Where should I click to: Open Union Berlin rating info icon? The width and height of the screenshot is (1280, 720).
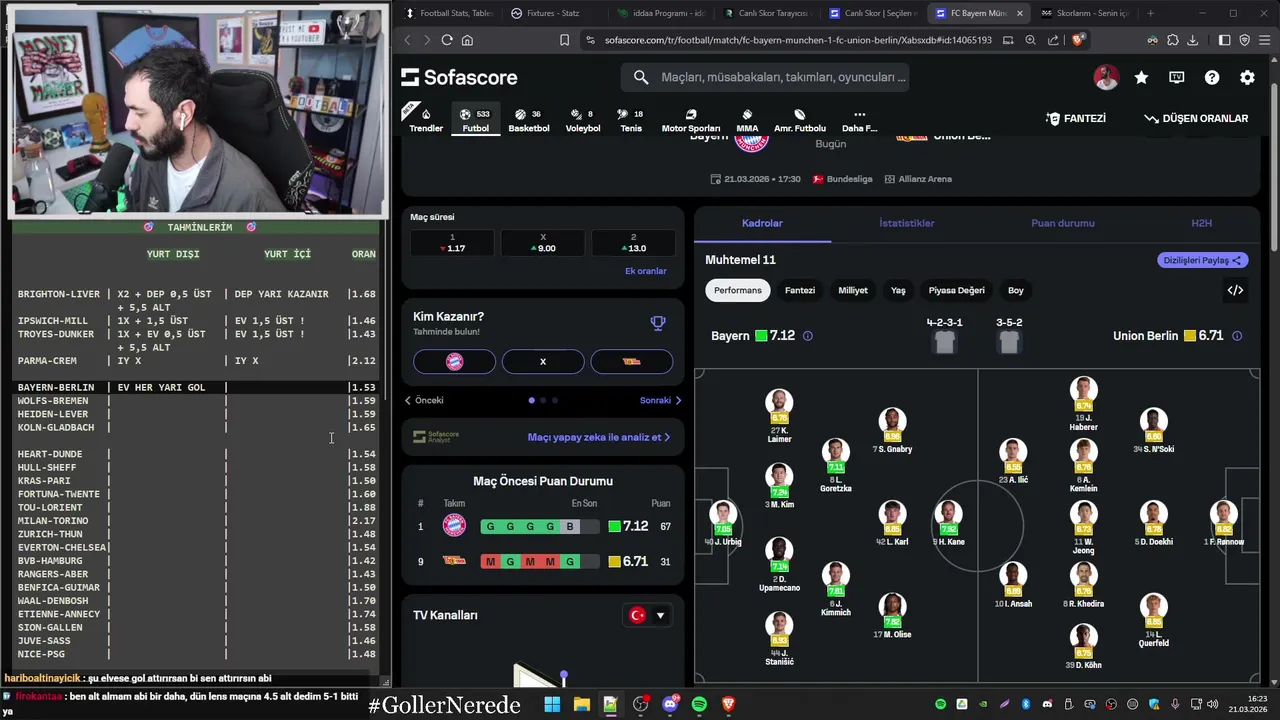pyautogui.click(x=1237, y=336)
